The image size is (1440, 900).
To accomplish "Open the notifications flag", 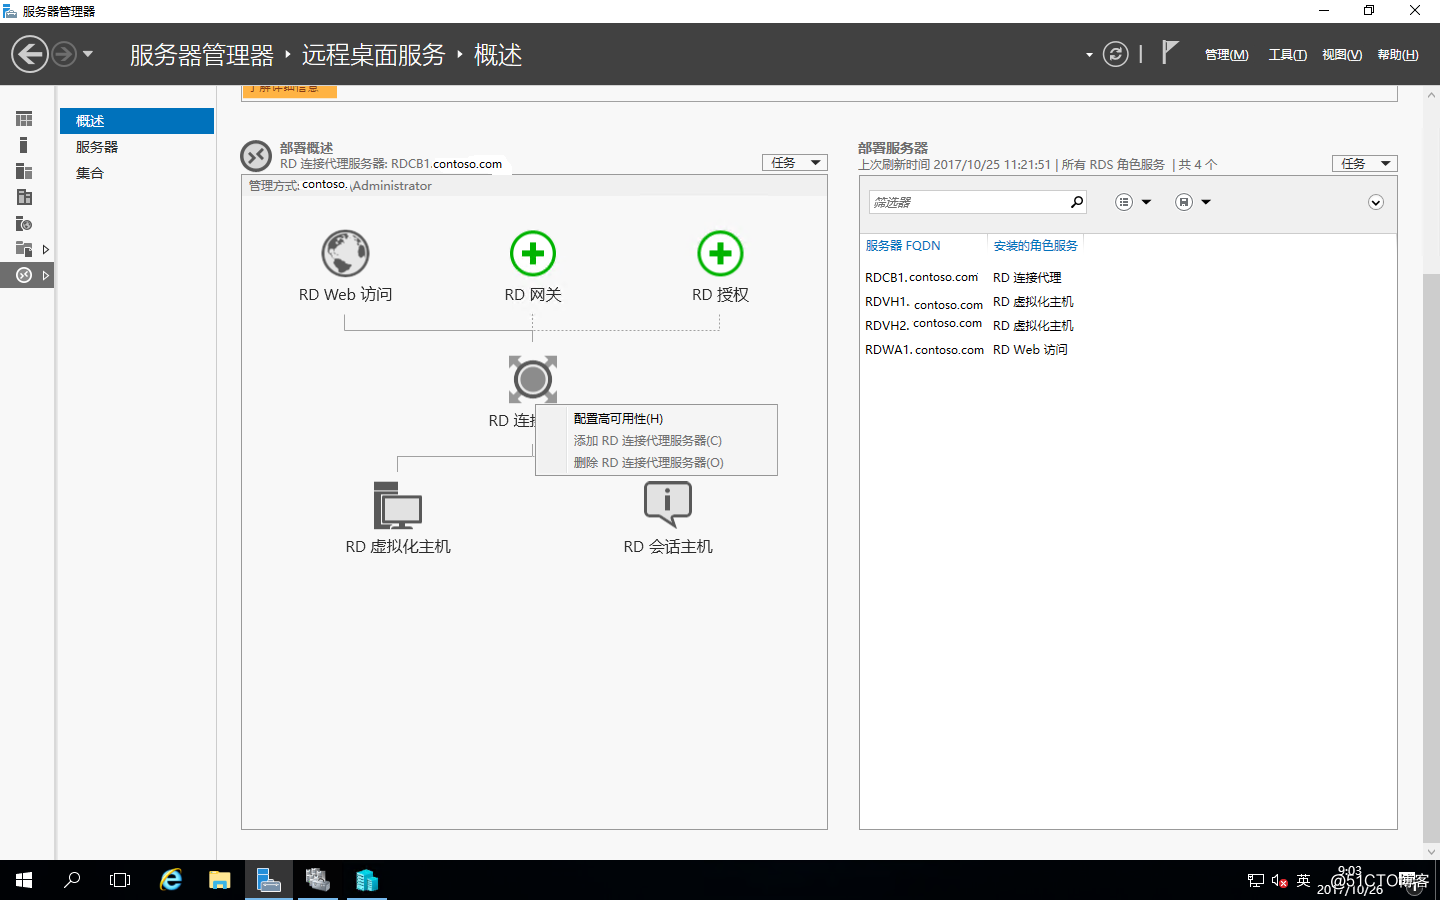I will (x=1169, y=52).
